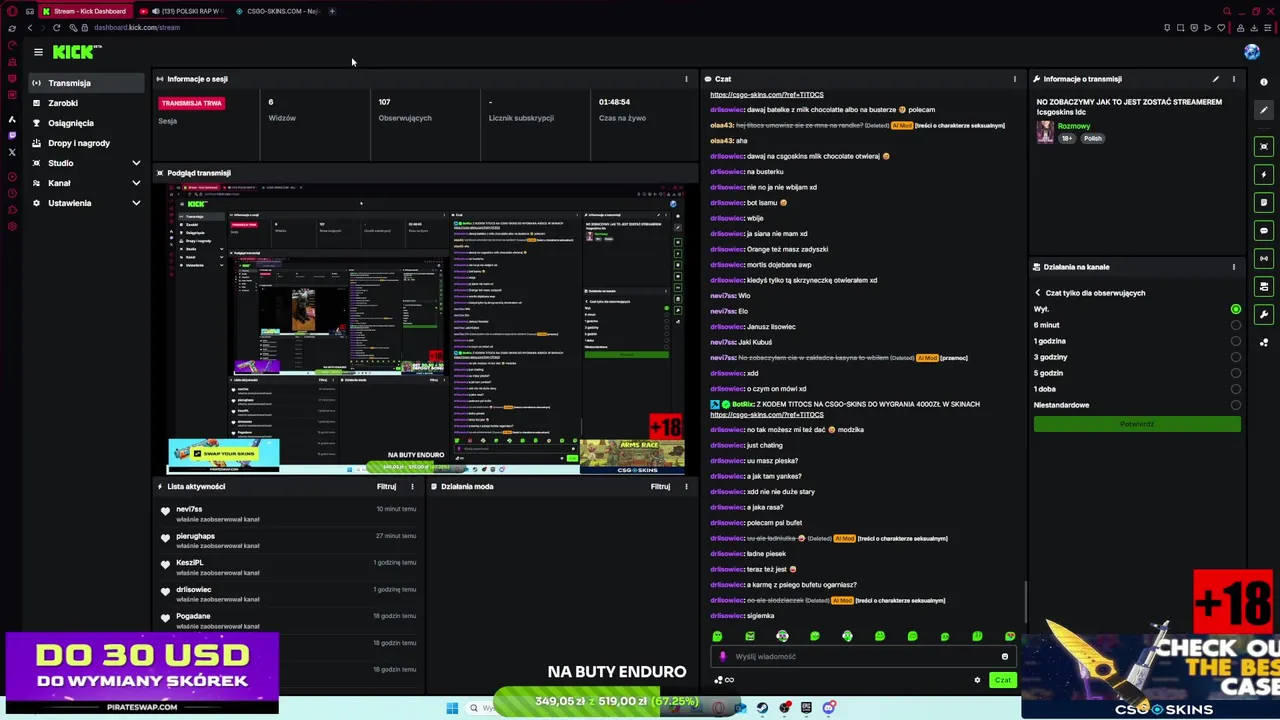Reload the page in the browser
Image resolution: width=1280 pixels, height=720 pixels.
click(x=56, y=28)
